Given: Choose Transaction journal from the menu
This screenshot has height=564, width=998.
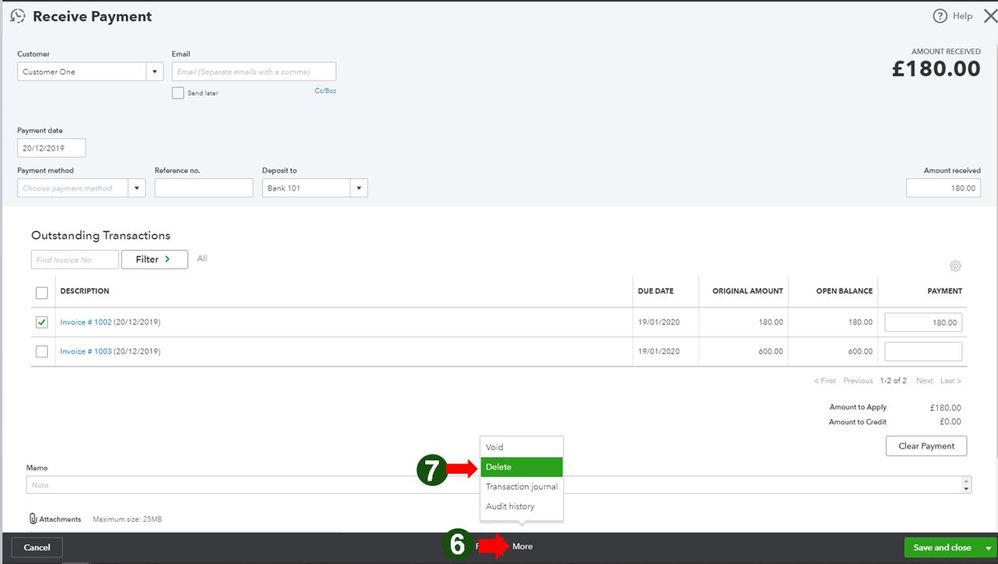Looking at the screenshot, I should 521,486.
